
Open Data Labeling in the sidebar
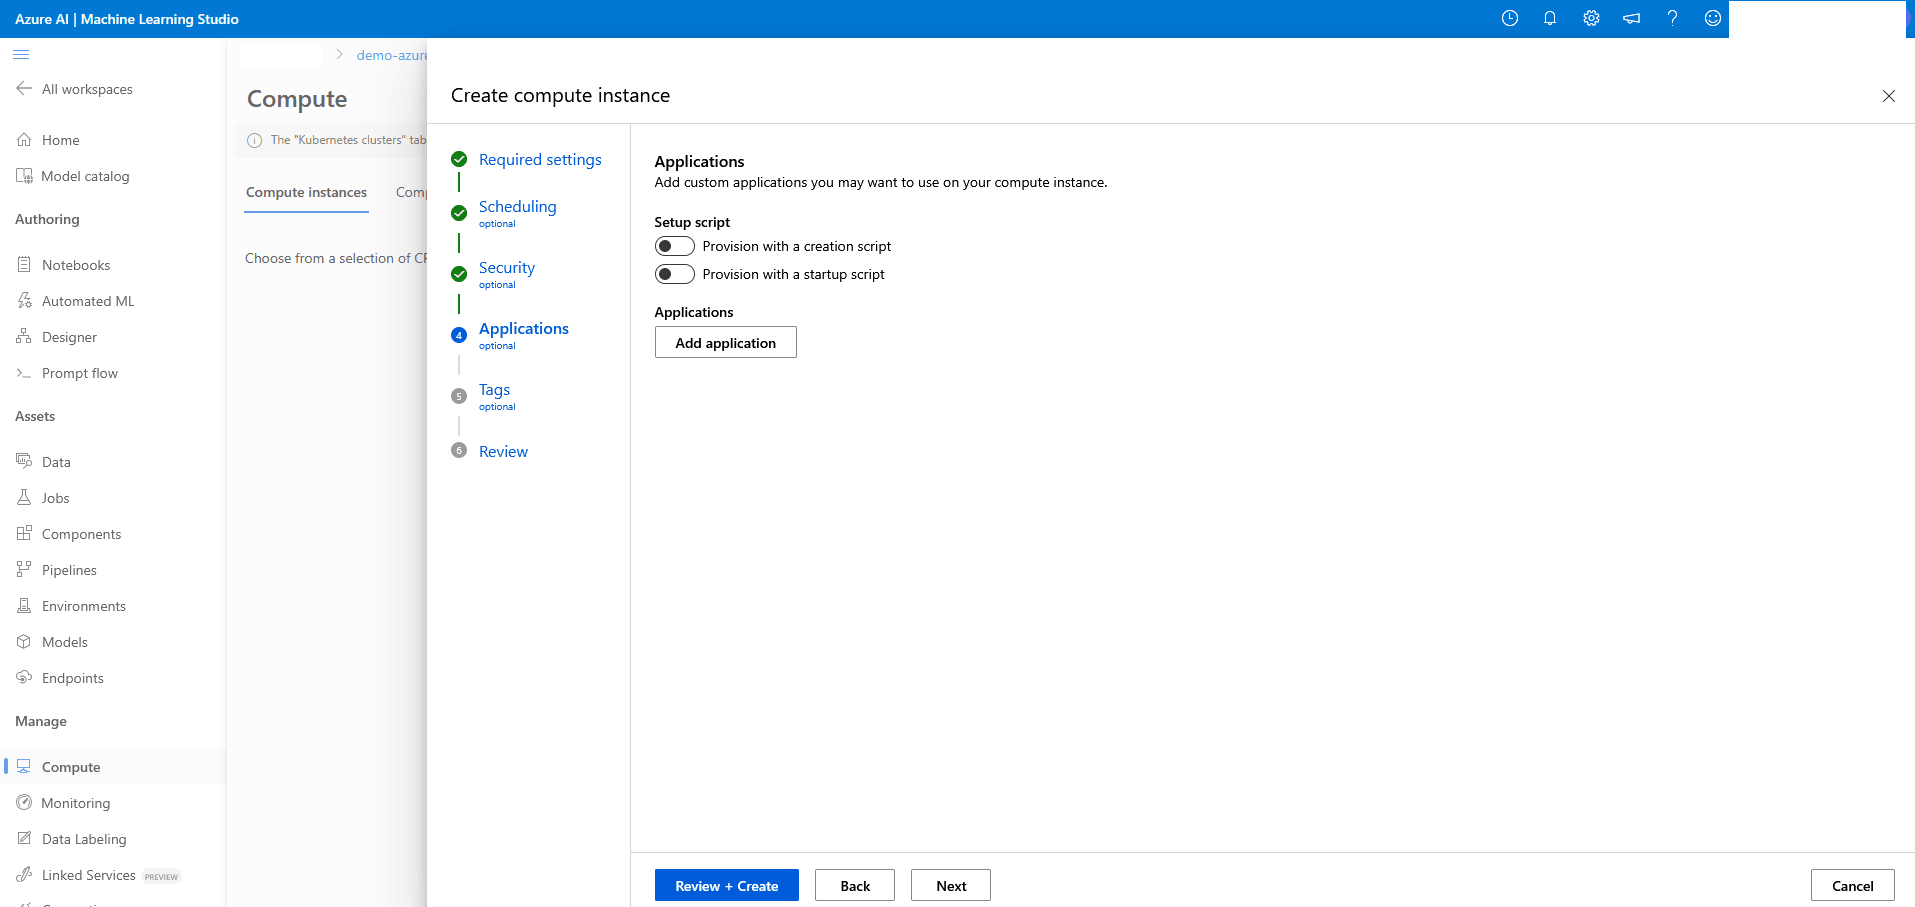[x=83, y=838]
